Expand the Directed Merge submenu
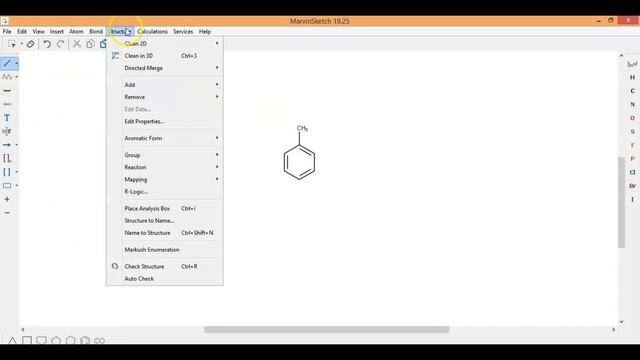The width and height of the screenshot is (640, 360). coord(164,68)
